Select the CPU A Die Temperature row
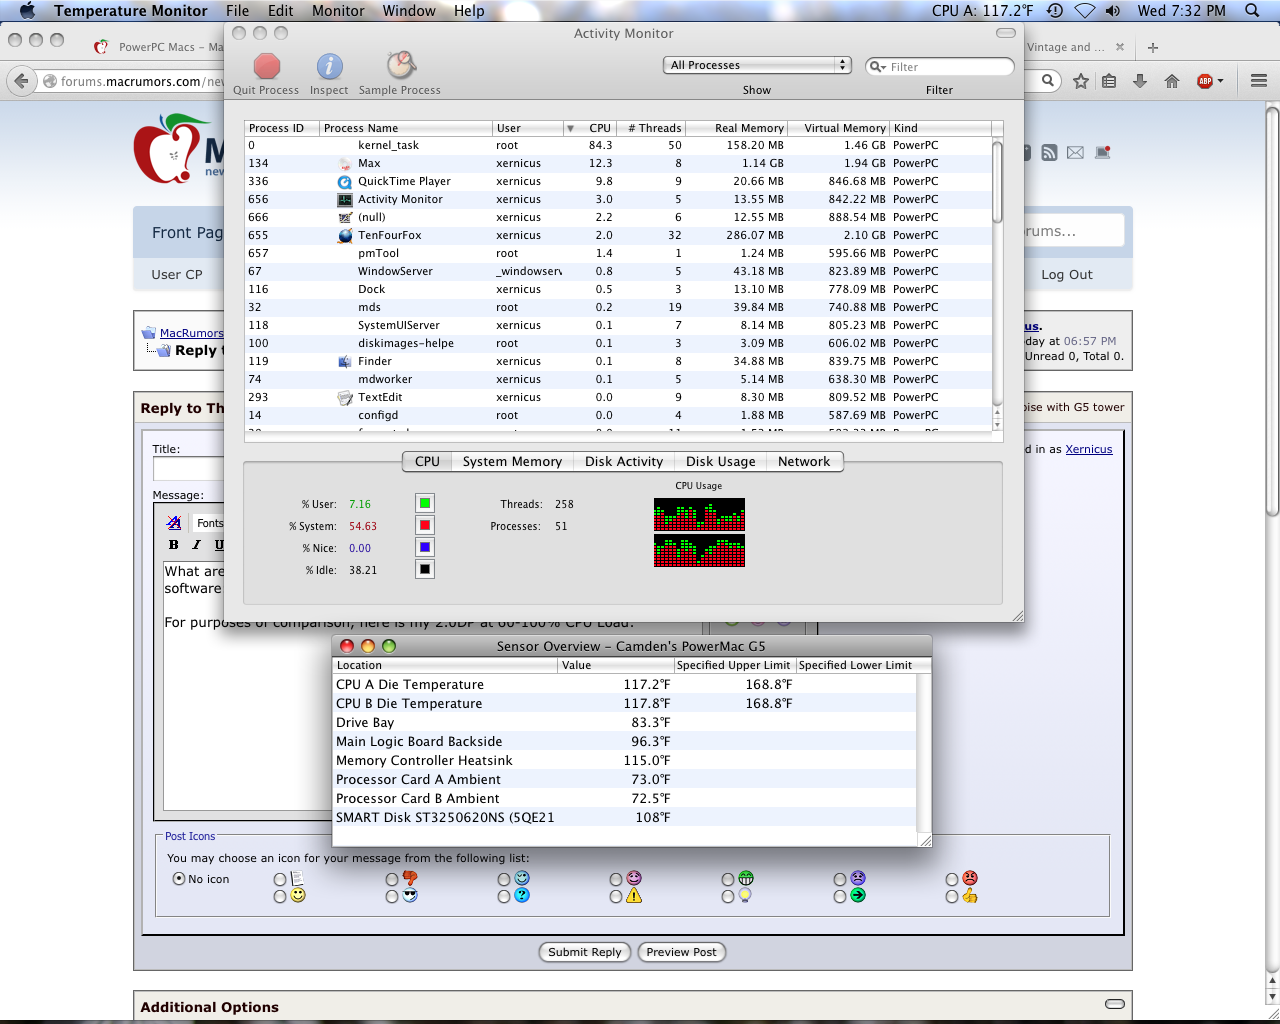Screen dimensions: 1280x1024 coord(625,684)
